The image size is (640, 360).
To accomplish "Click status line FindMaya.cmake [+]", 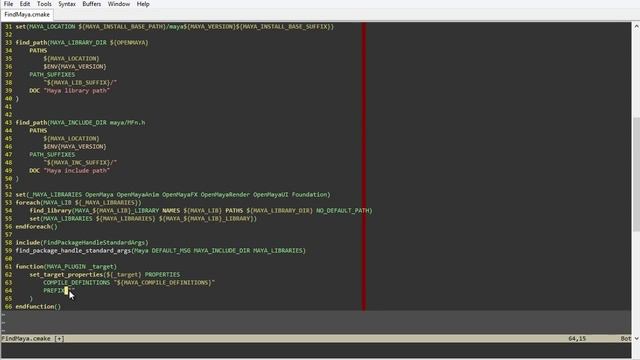I will 33,338.
